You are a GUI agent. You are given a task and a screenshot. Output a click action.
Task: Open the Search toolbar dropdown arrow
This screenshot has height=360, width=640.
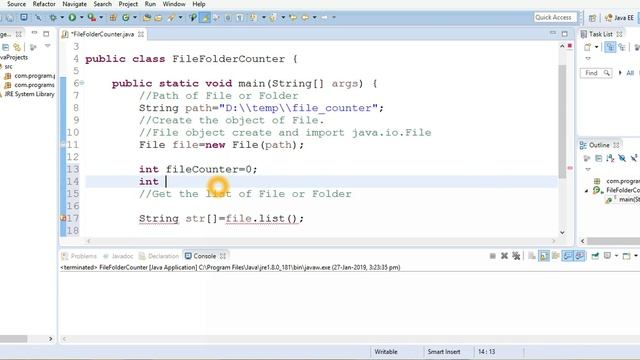click(180, 18)
